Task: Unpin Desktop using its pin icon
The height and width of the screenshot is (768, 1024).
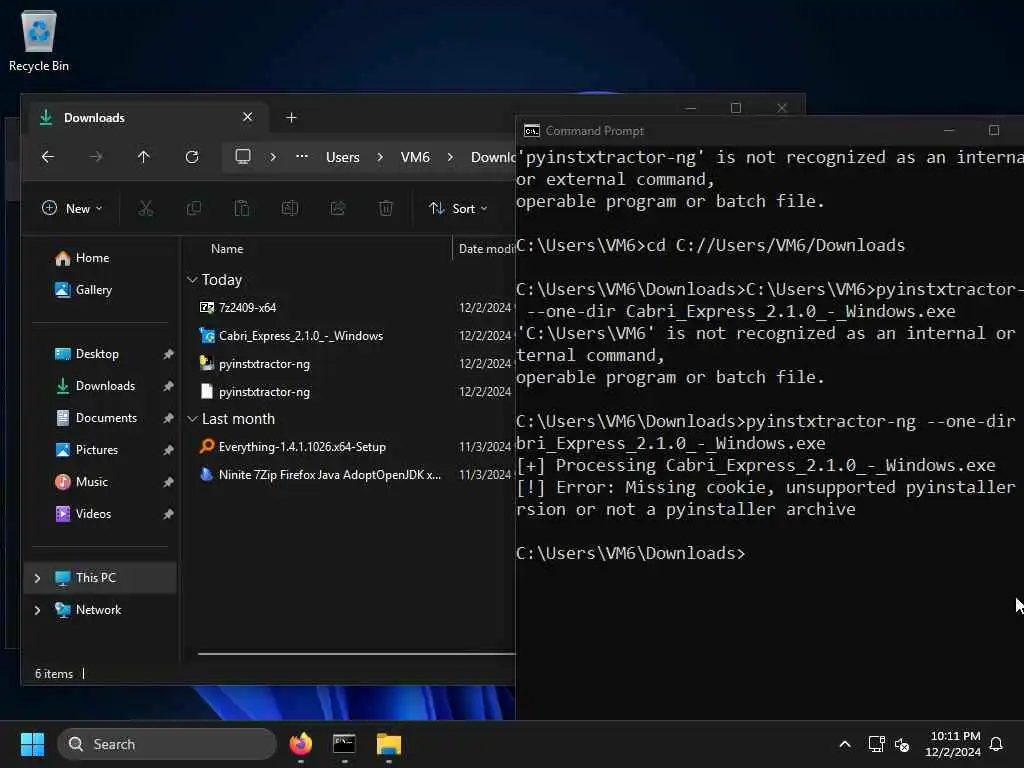Action: point(168,354)
